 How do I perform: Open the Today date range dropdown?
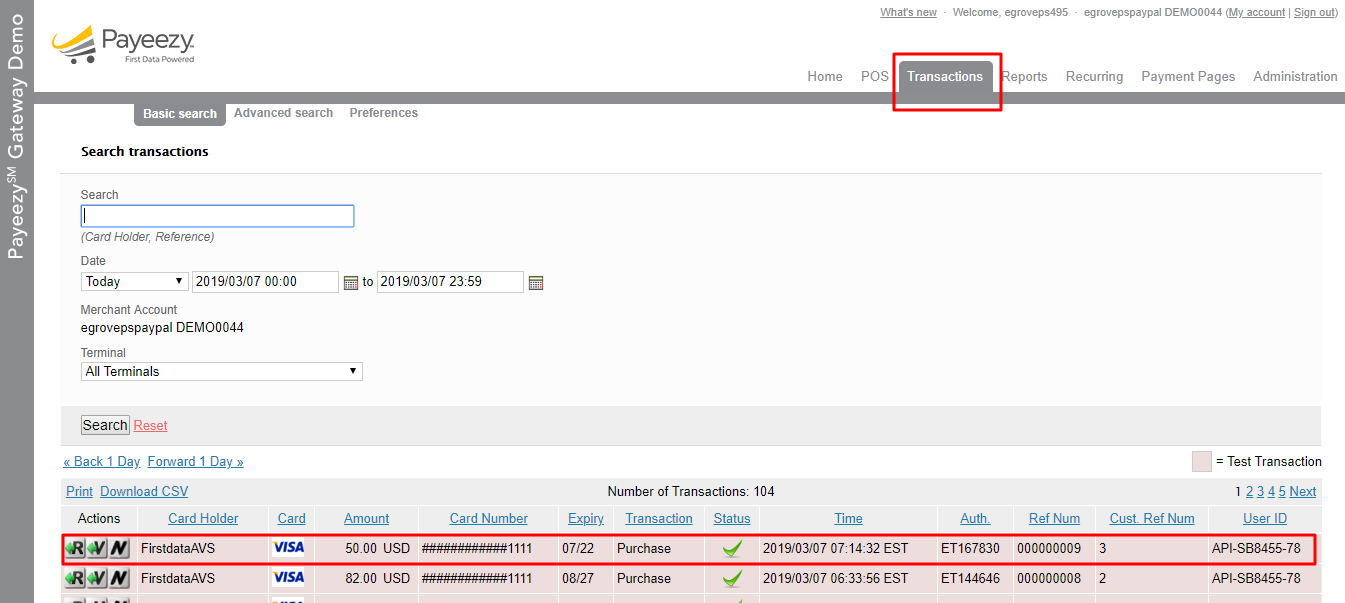135,282
